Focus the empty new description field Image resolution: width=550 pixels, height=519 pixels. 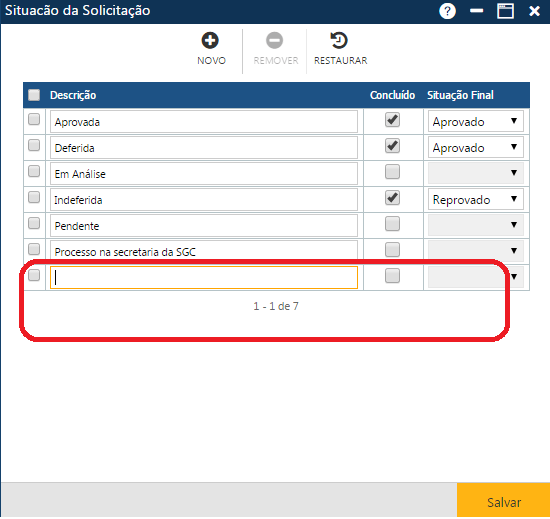click(204, 277)
